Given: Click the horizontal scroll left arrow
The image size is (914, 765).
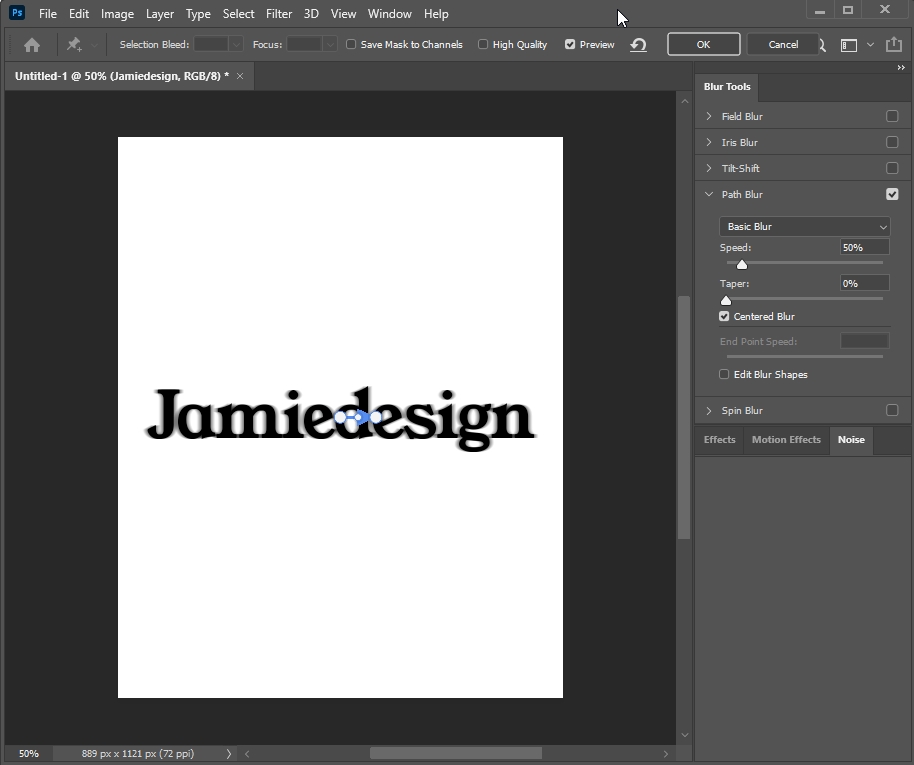Looking at the screenshot, I should click(247, 754).
